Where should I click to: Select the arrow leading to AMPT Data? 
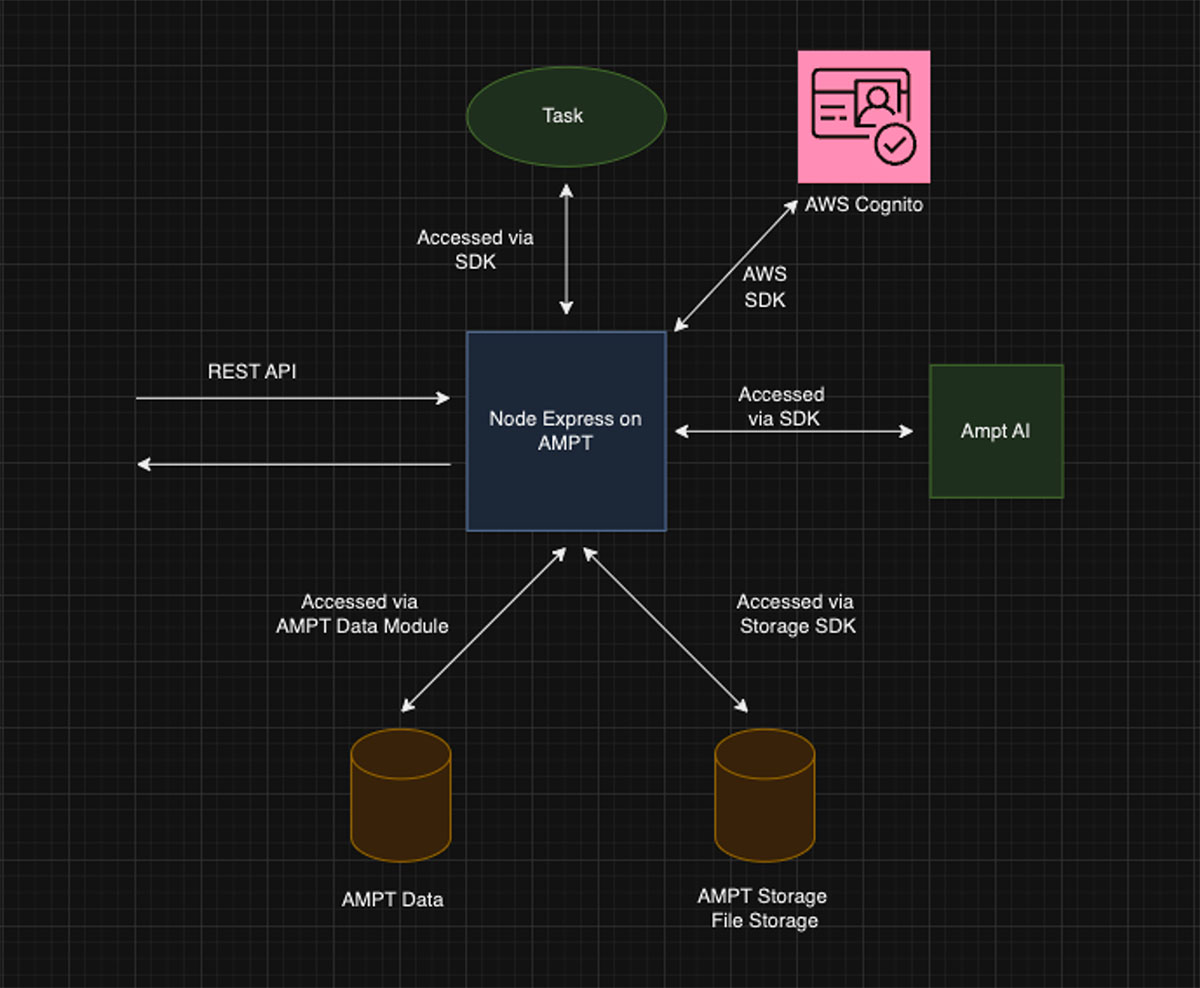(485, 629)
